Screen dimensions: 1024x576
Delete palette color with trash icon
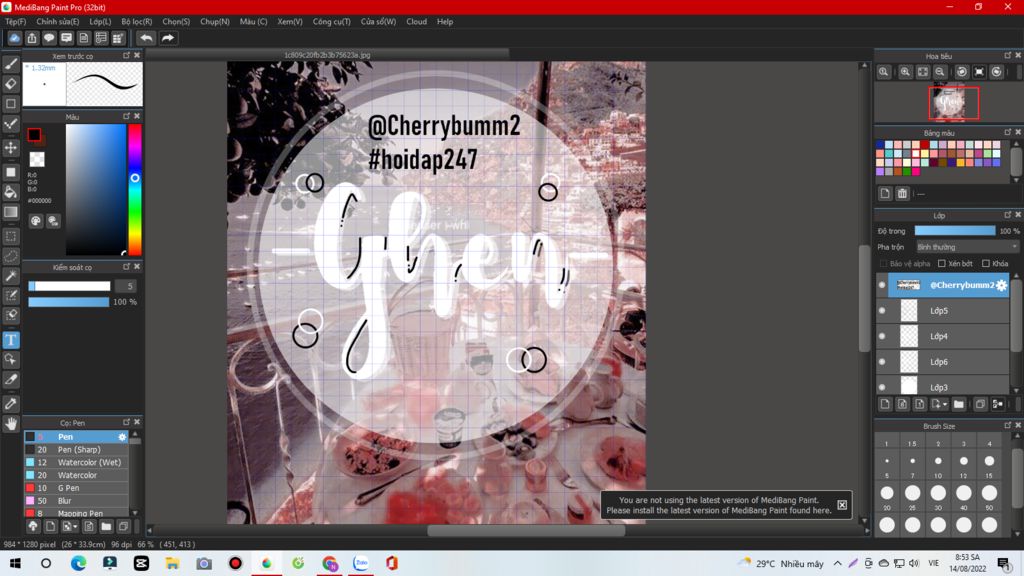coord(902,193)
